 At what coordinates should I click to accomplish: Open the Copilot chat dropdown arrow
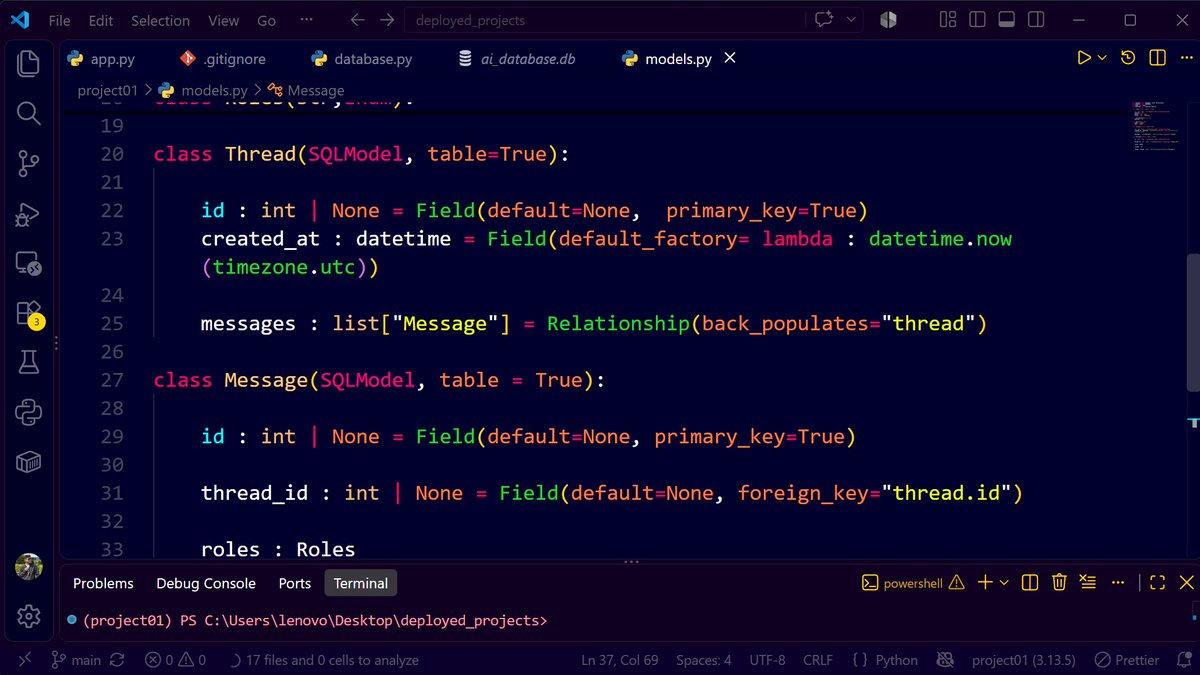(851, 20)
